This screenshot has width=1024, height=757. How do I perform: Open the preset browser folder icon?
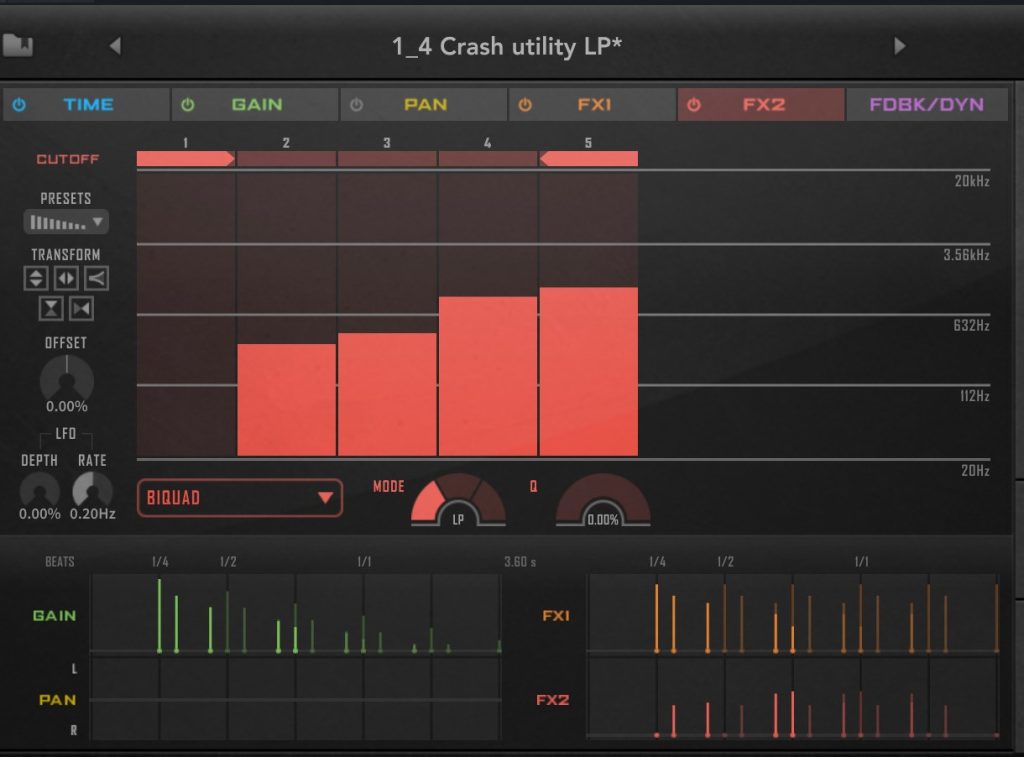(x=17, y=45)
